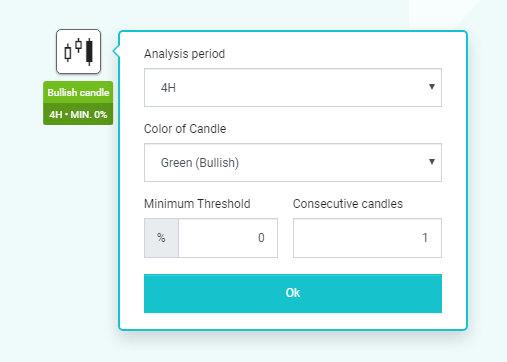Focus the Consecutive candles input field
507x362 pixels.
point(367,238)
